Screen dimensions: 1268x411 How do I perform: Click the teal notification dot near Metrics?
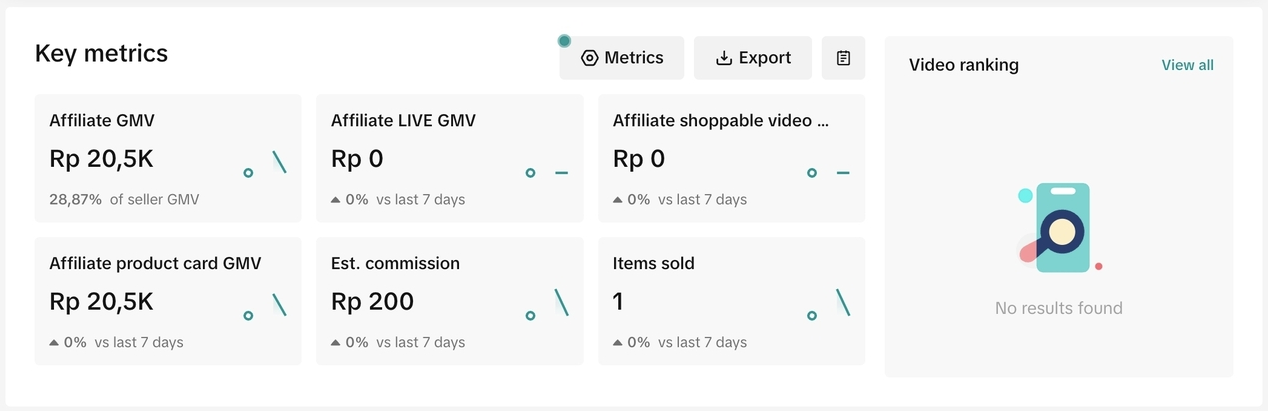coord(564,41)
